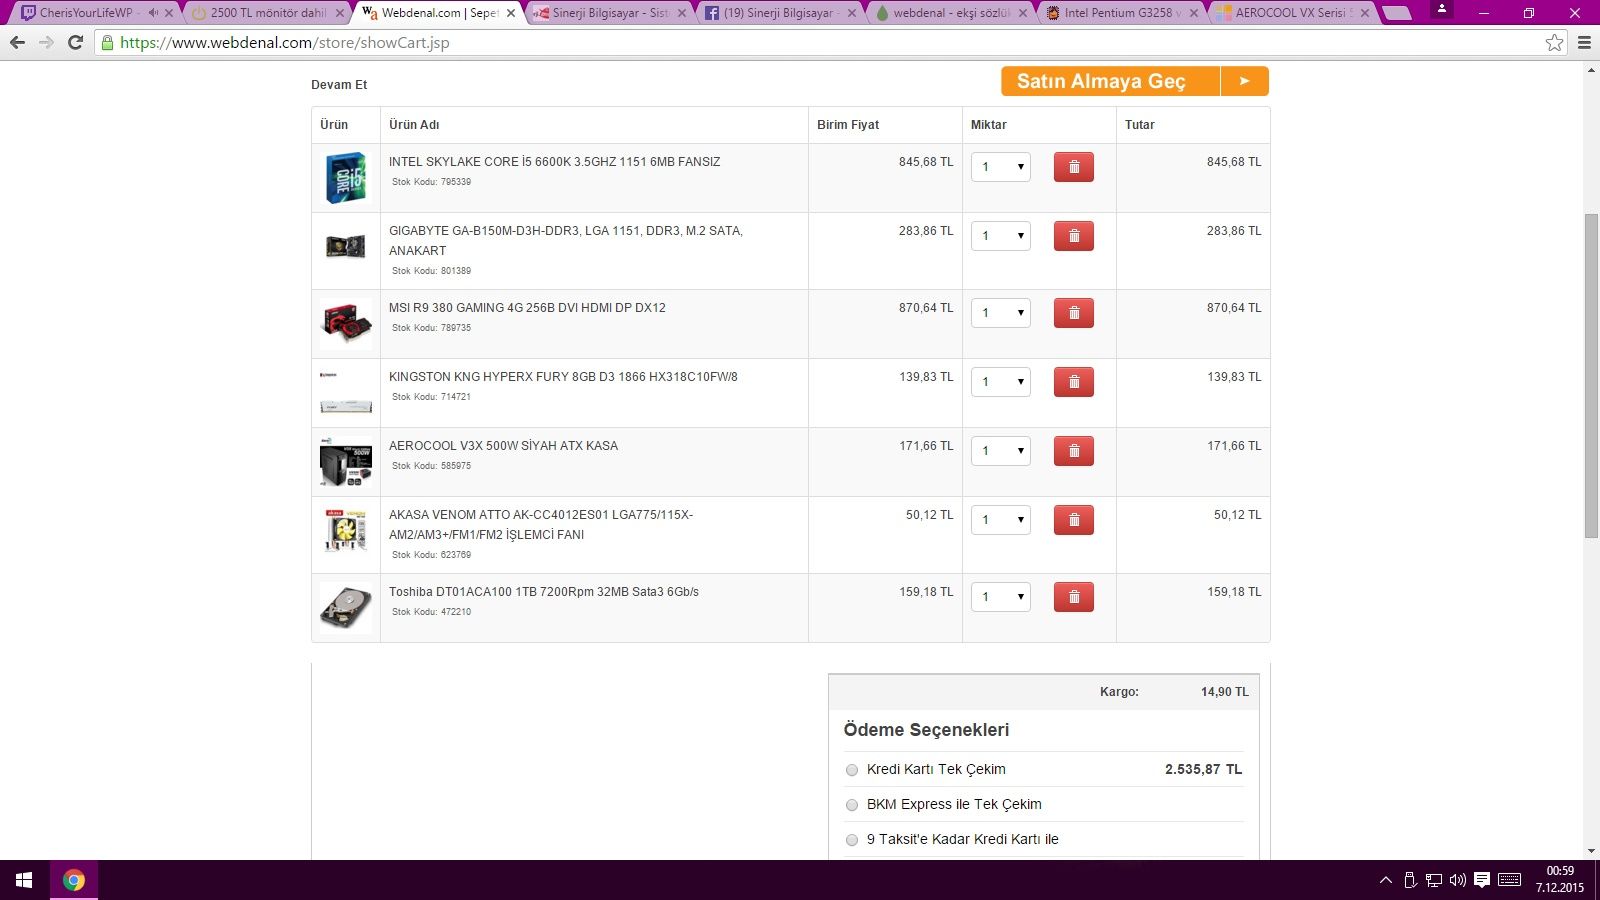Bookmark this page with the star icon
The height and width of the screenshot is (900, 1600).
1554,43
